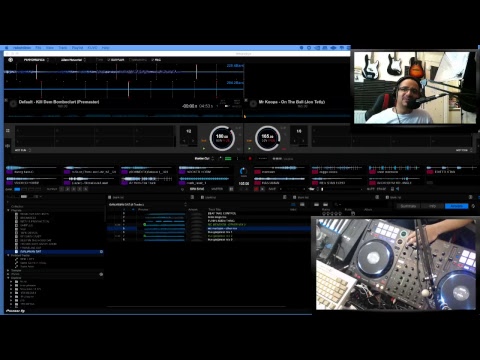This screenshot has width=480, height=360.
Task: Click the first tag list icon
Action: click(x=109, y=197)
